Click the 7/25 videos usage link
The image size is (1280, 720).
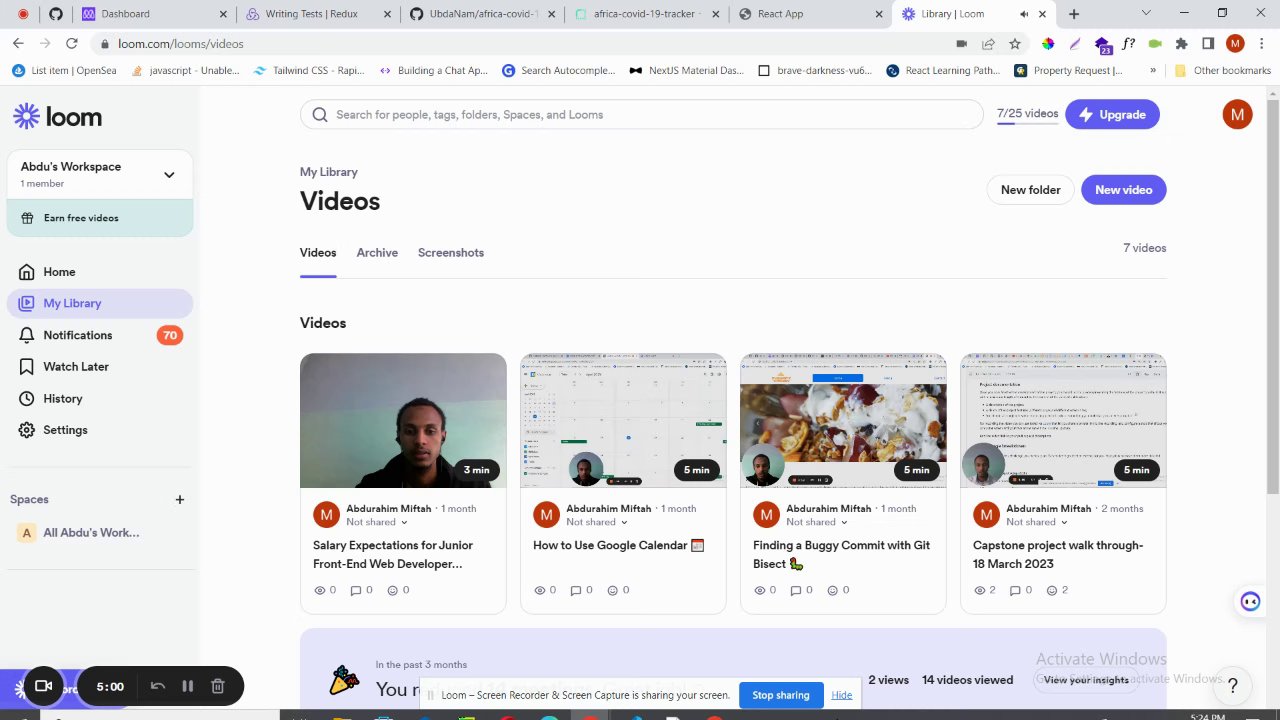point(1027,114)
